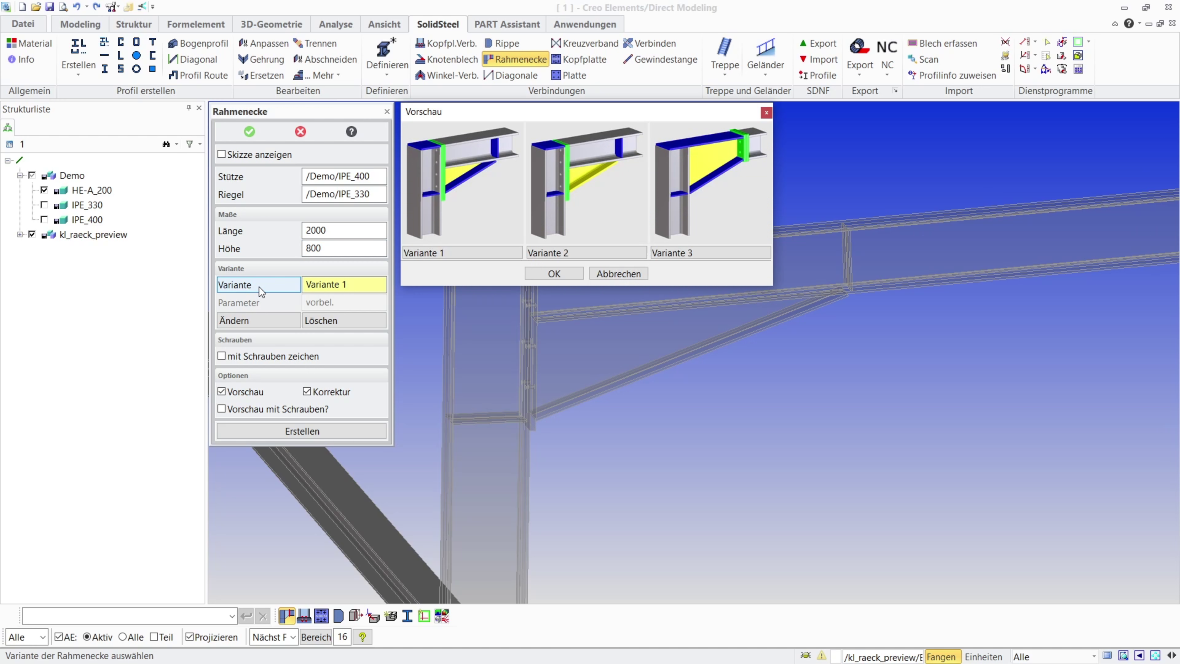Choose the Kopfplatte tool

[578, 59]
